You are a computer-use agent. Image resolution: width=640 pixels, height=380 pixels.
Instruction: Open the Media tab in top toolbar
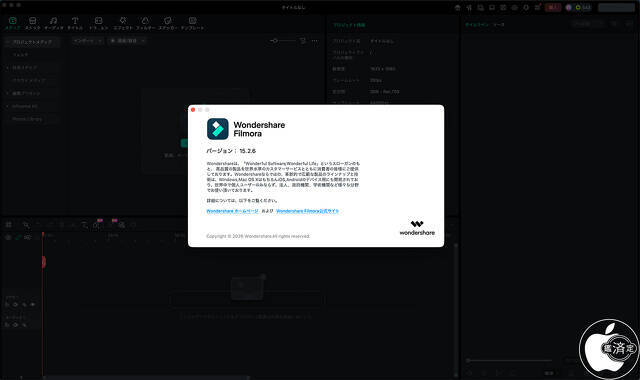coord(13,23)
